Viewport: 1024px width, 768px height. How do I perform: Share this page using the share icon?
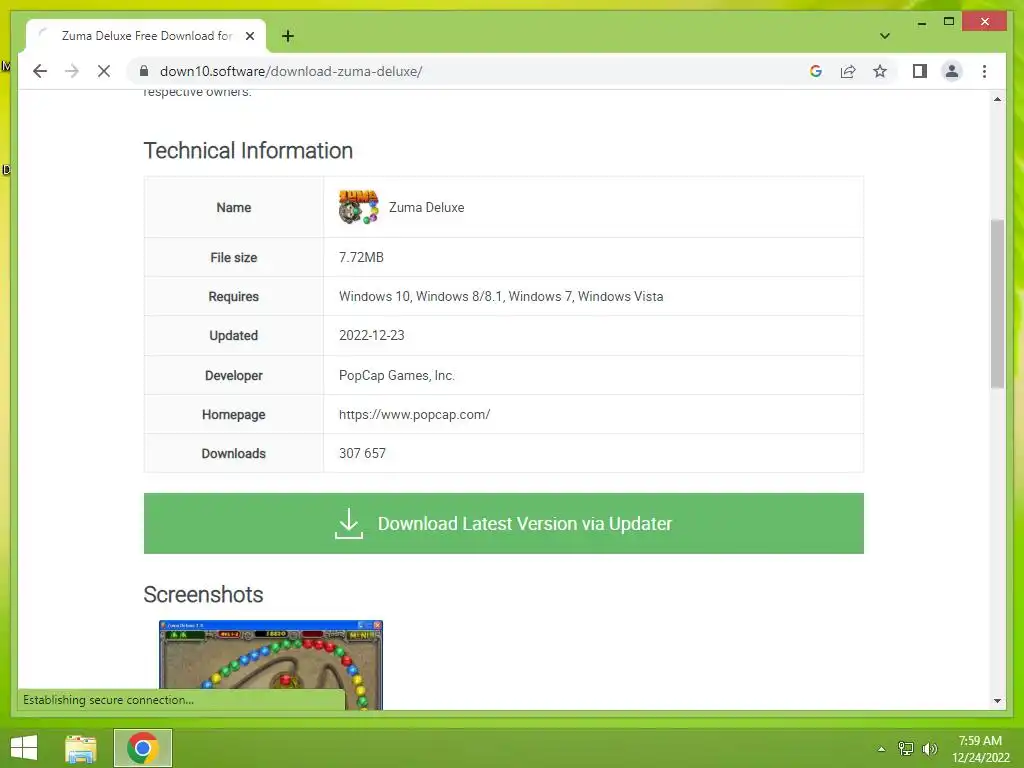[848, 71]
